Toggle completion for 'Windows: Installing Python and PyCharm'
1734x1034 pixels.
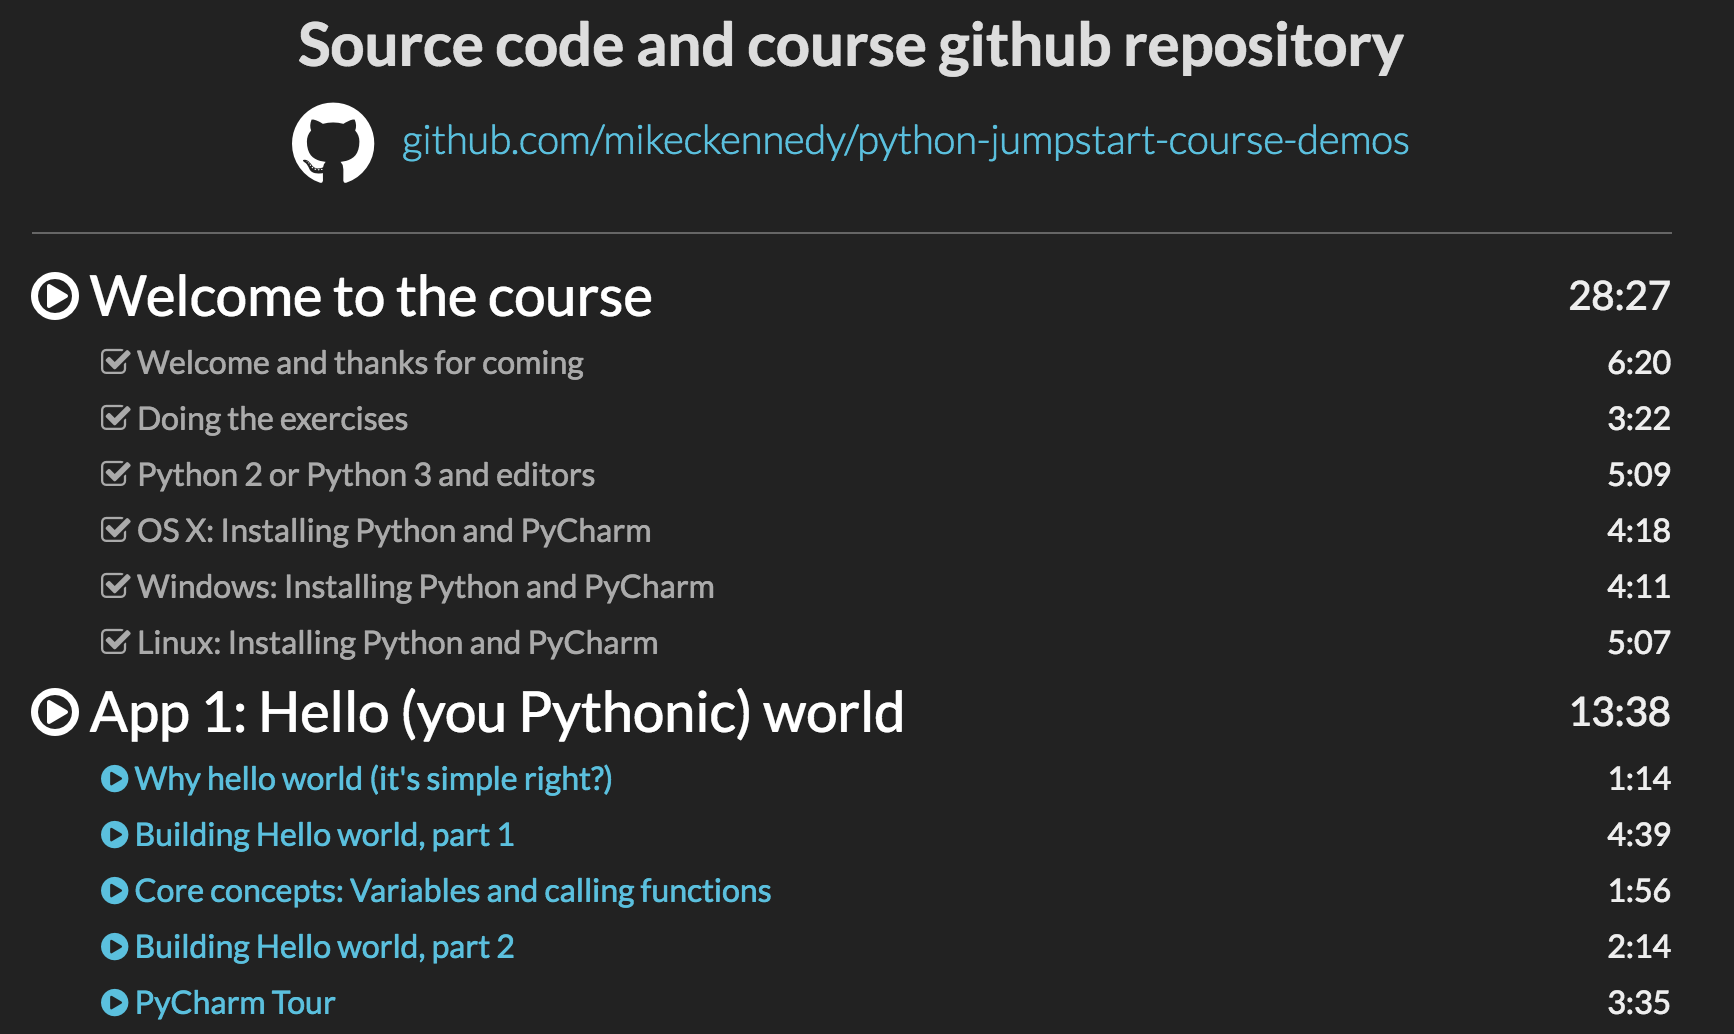click(115, 585)
